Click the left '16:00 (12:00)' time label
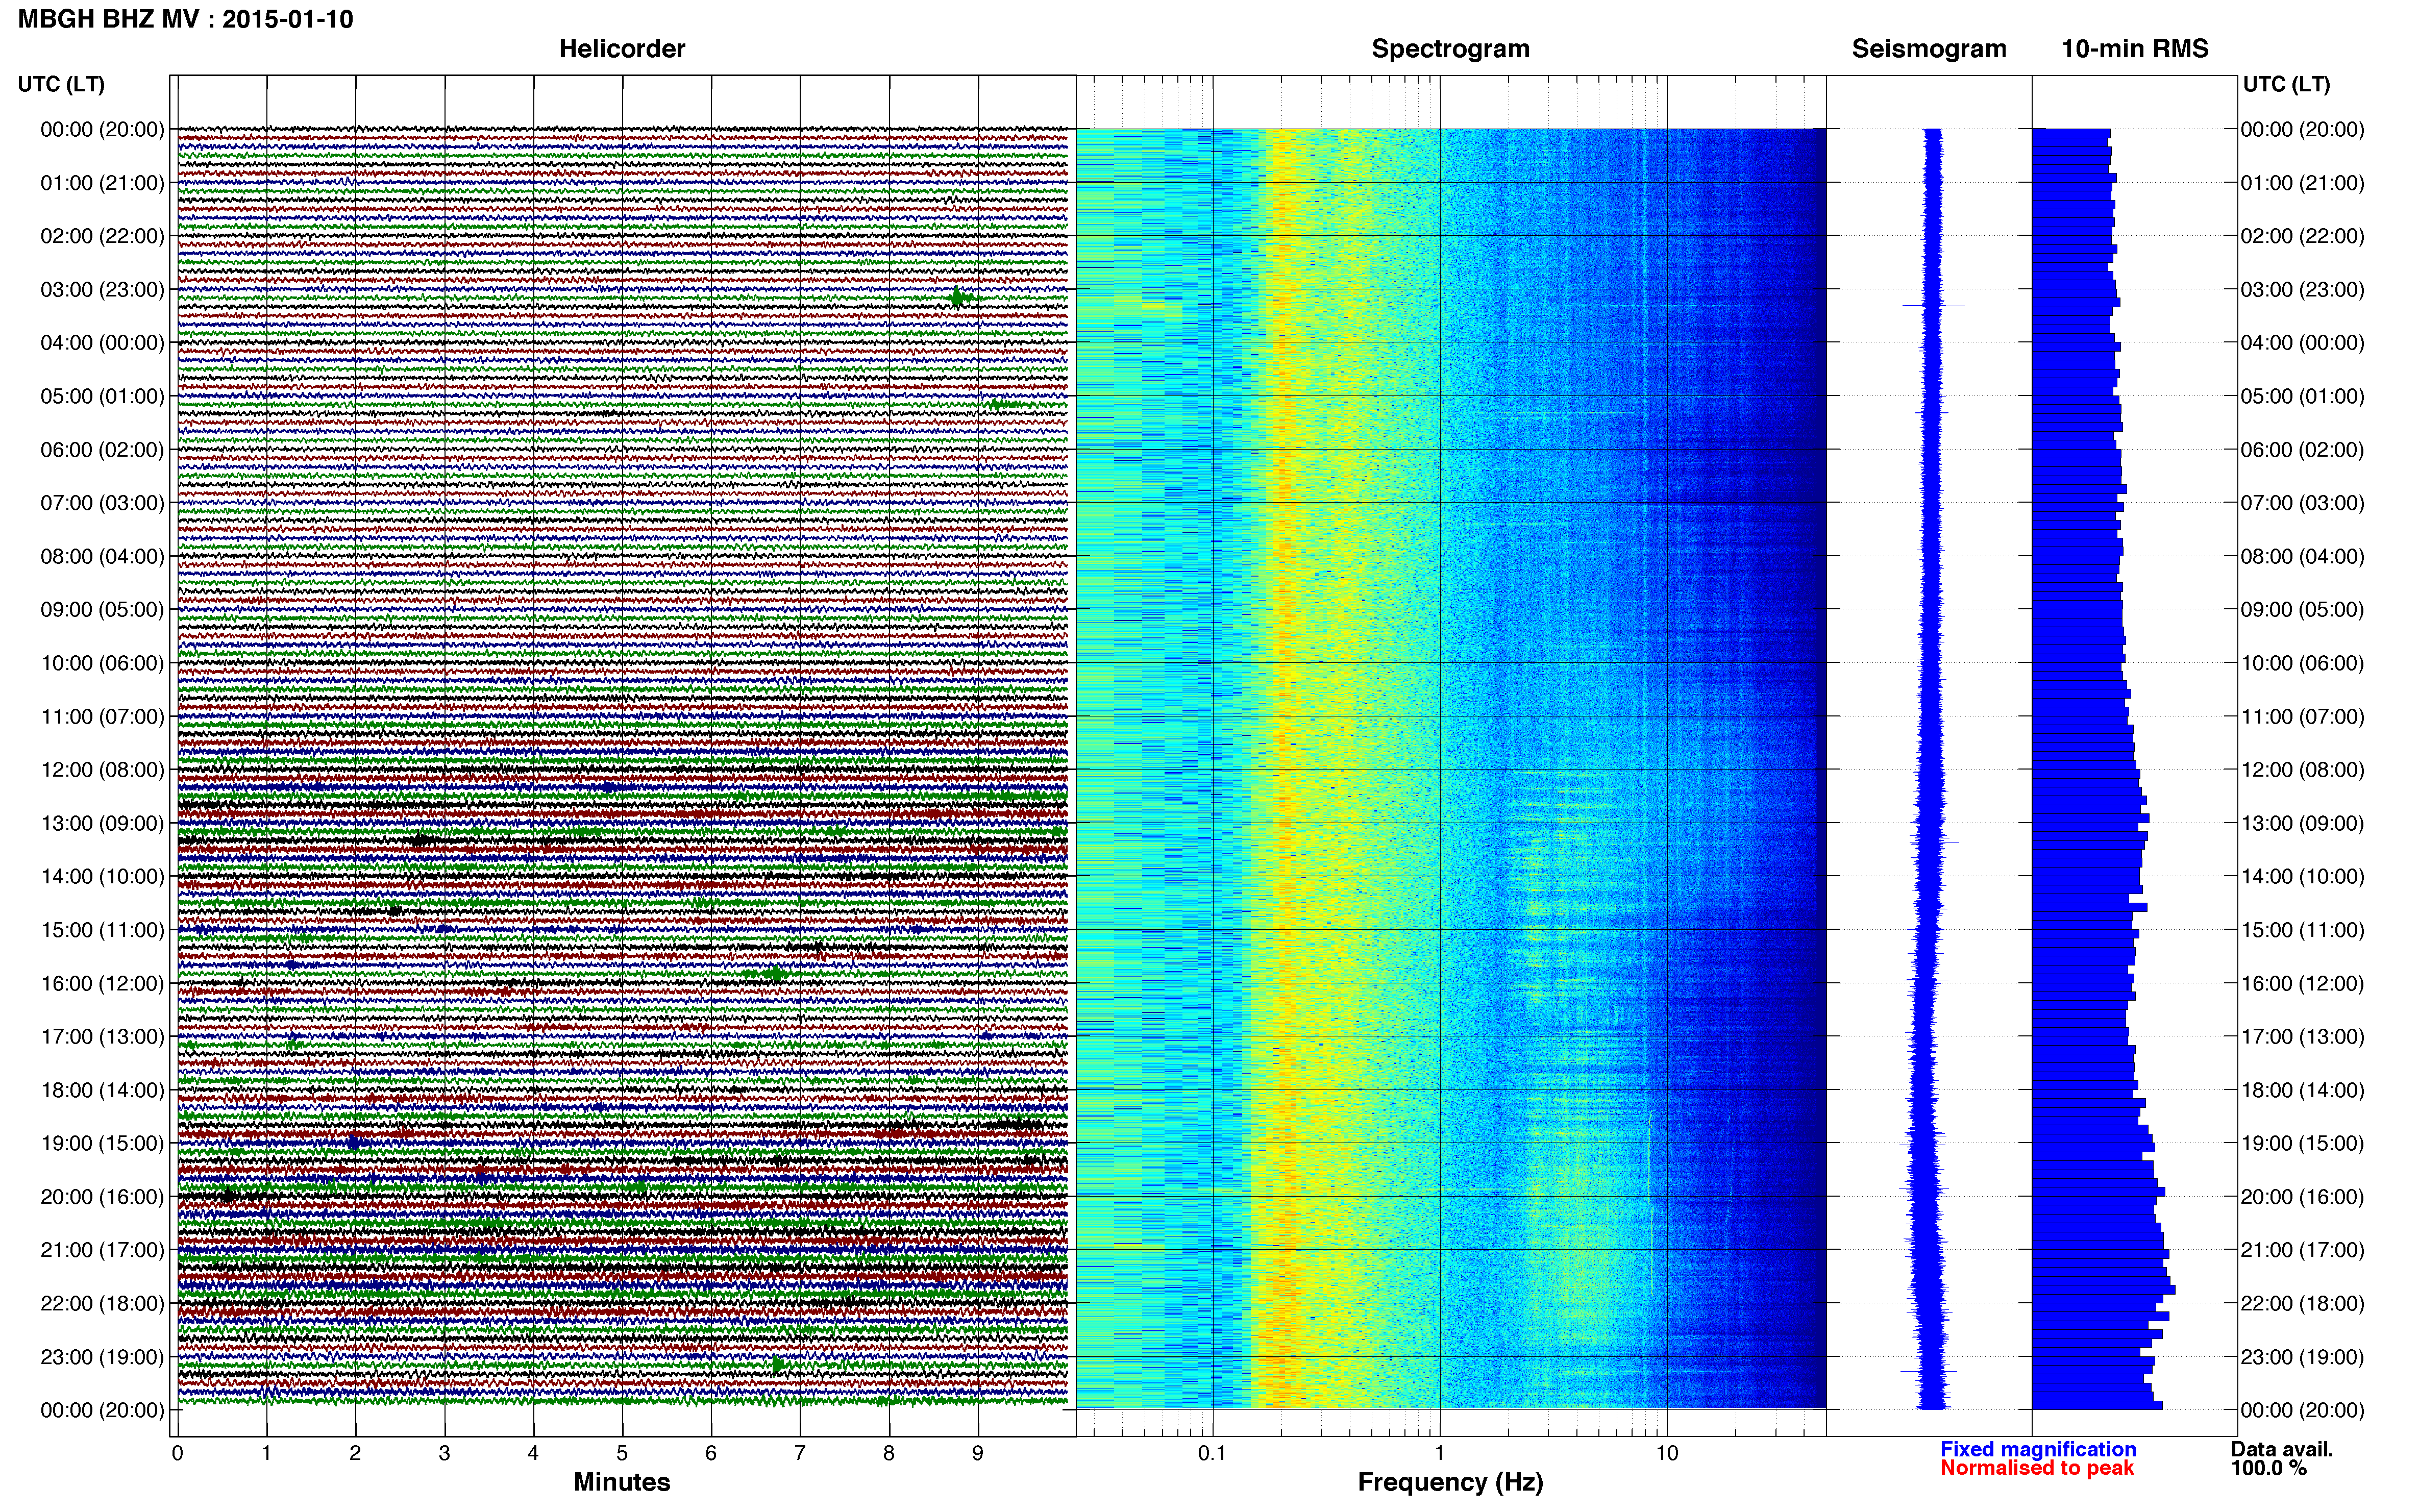Viewport: 2419px width, 1512px height. point(102,983)
